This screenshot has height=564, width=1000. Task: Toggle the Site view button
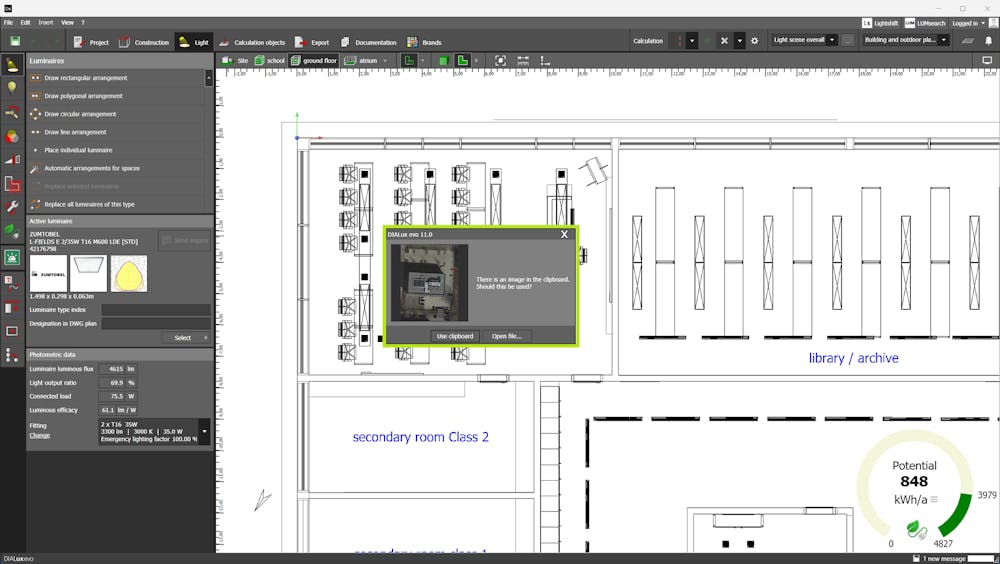point(236,61)
